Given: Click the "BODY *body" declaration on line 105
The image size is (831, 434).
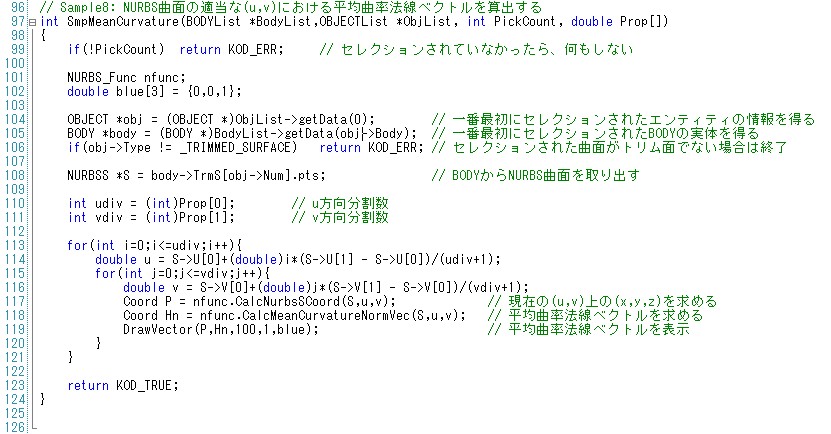Looking at the screenshot, I should [x=242, y=134].
